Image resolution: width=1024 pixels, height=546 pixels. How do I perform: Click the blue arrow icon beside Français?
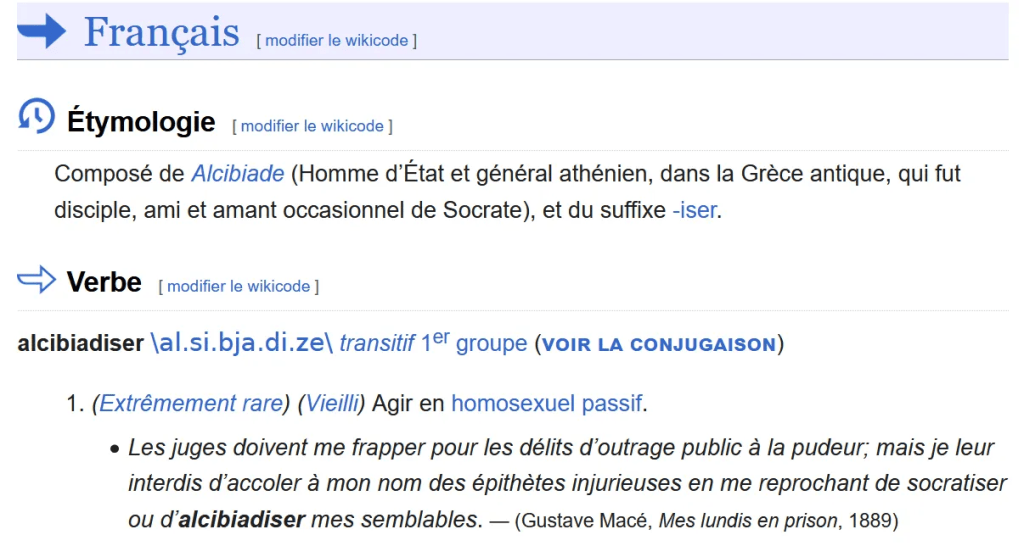point(42,31)
